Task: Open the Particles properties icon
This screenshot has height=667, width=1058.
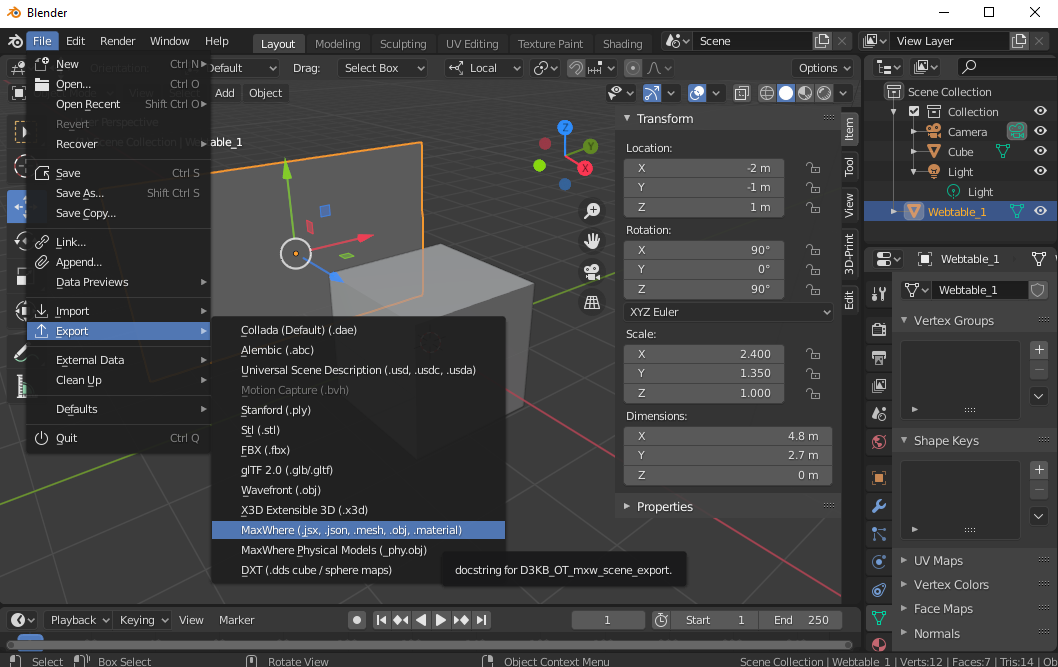Action: (879, 534)
